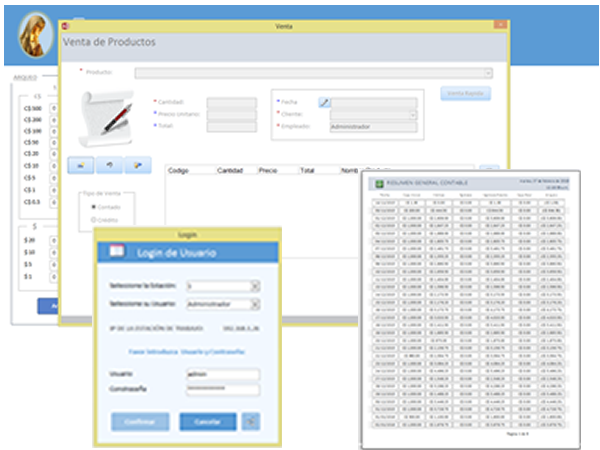
Task: Click the Contraseña password field
Action: point(222,388)
